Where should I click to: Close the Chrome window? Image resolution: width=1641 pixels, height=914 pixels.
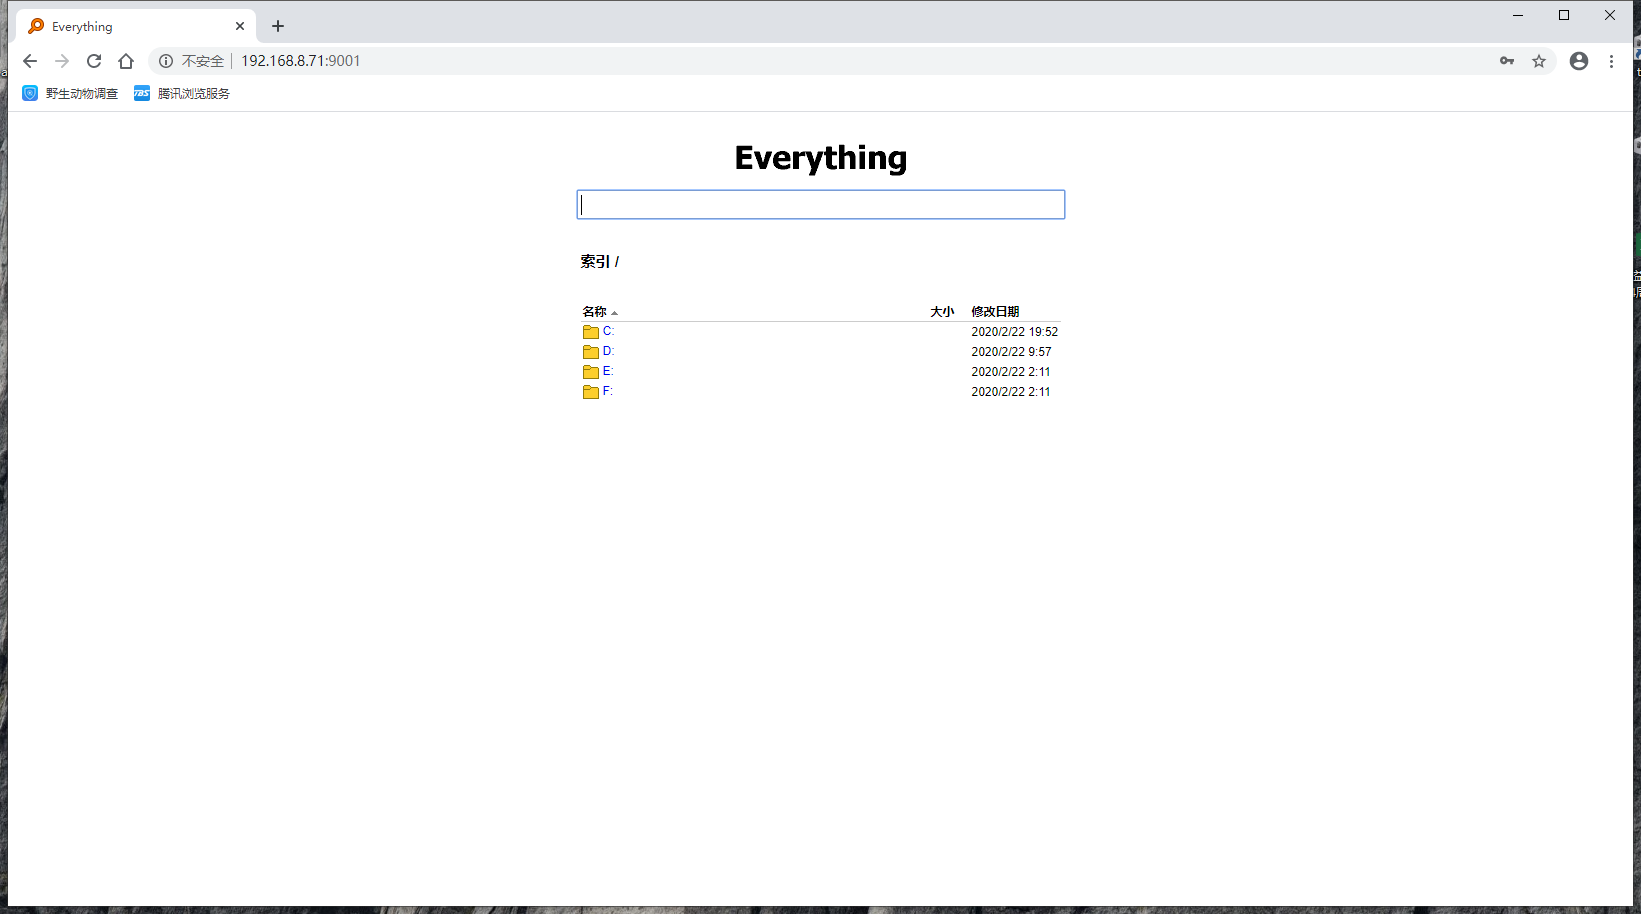tap(1610, 15)
